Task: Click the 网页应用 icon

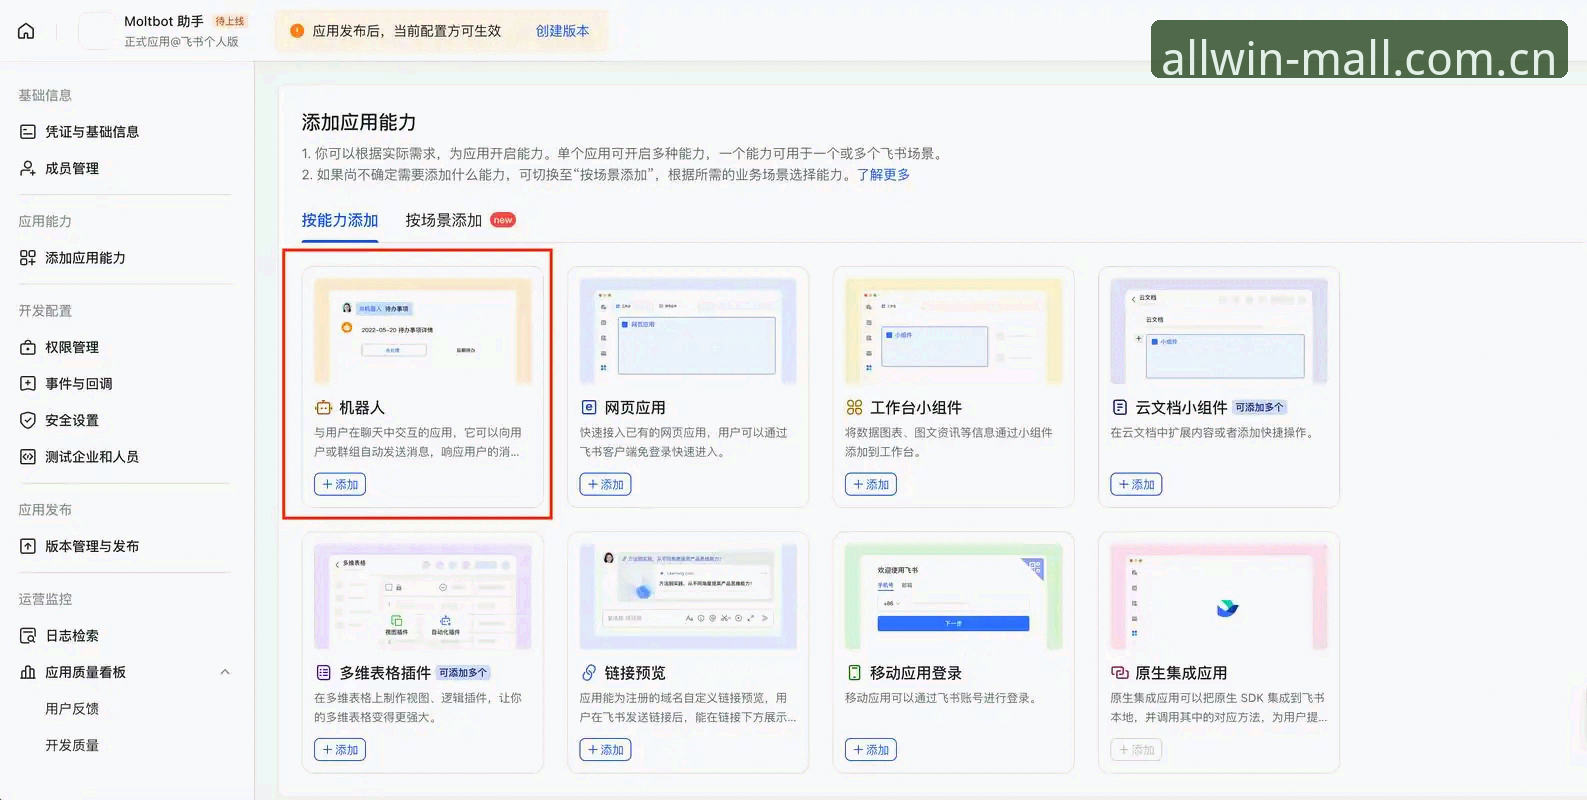Action: [589, 407]
